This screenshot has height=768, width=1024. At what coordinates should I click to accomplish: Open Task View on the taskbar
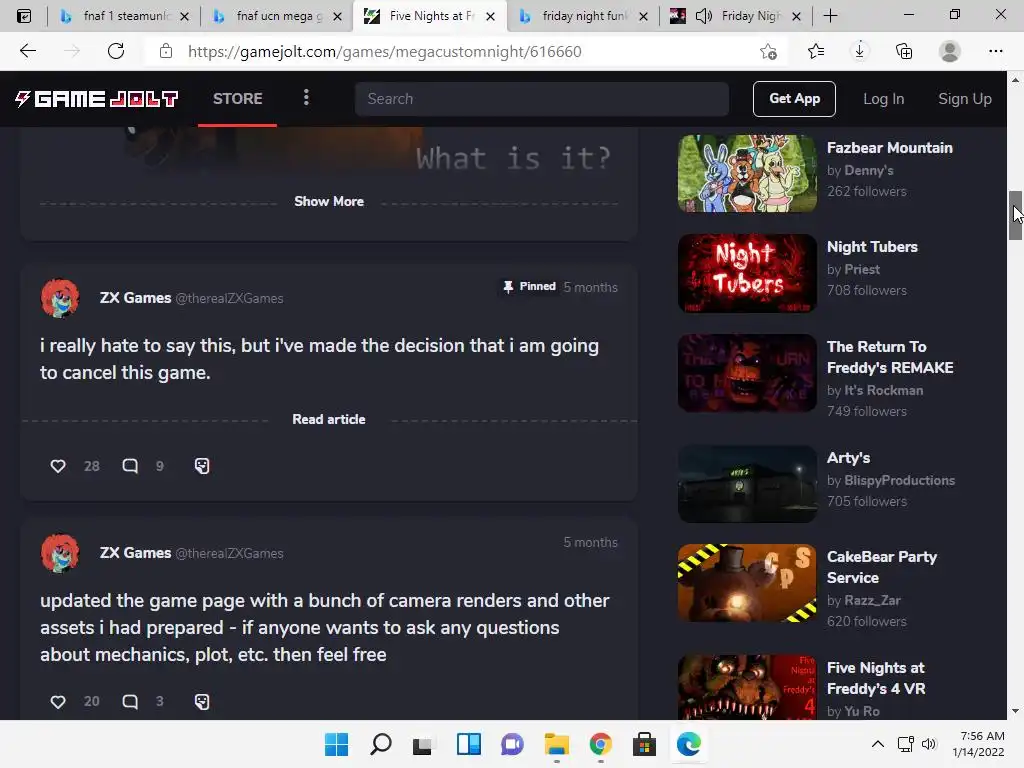coord(424,744)
